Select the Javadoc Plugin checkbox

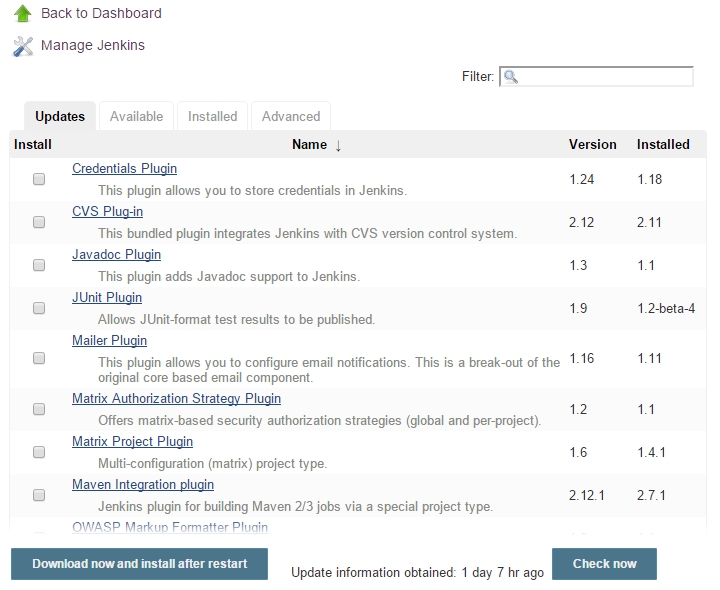click(39, 265)
